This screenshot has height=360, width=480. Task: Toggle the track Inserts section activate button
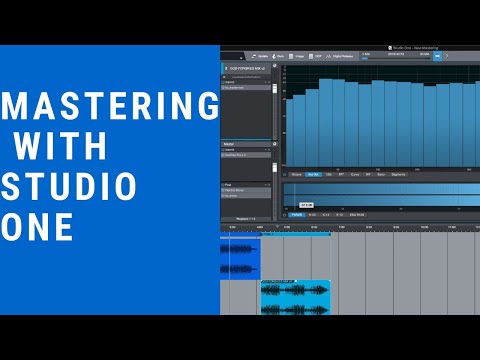click(223, 82)
